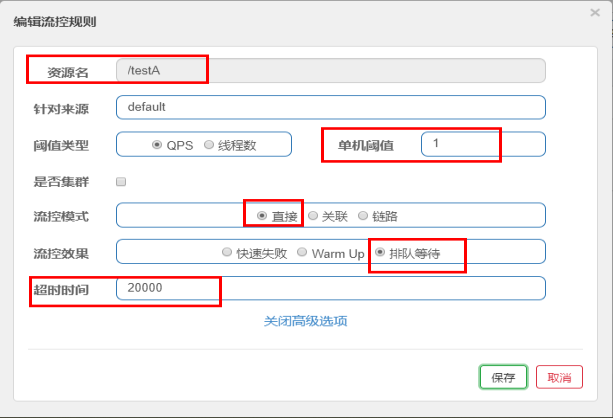Click the 针对来源 label
The width and height of the screenshot is (613, 418).
(61, 109)
